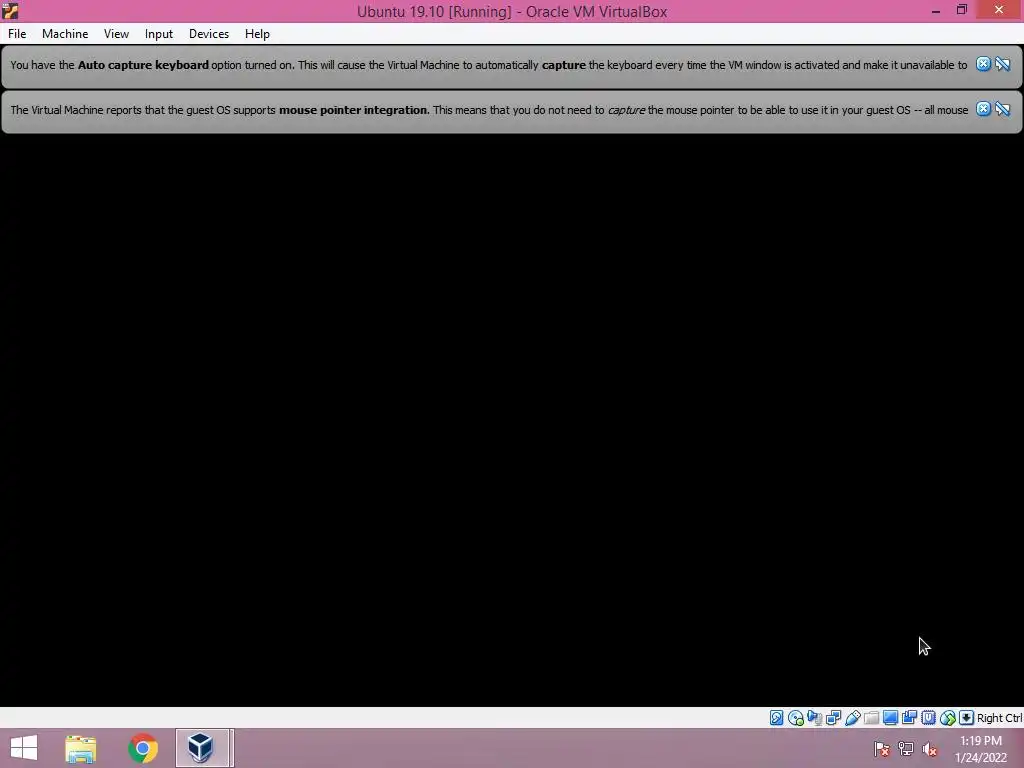Open the Machine menu
The width and height of the screenshot is (1024, 768).
pos(65,34)
